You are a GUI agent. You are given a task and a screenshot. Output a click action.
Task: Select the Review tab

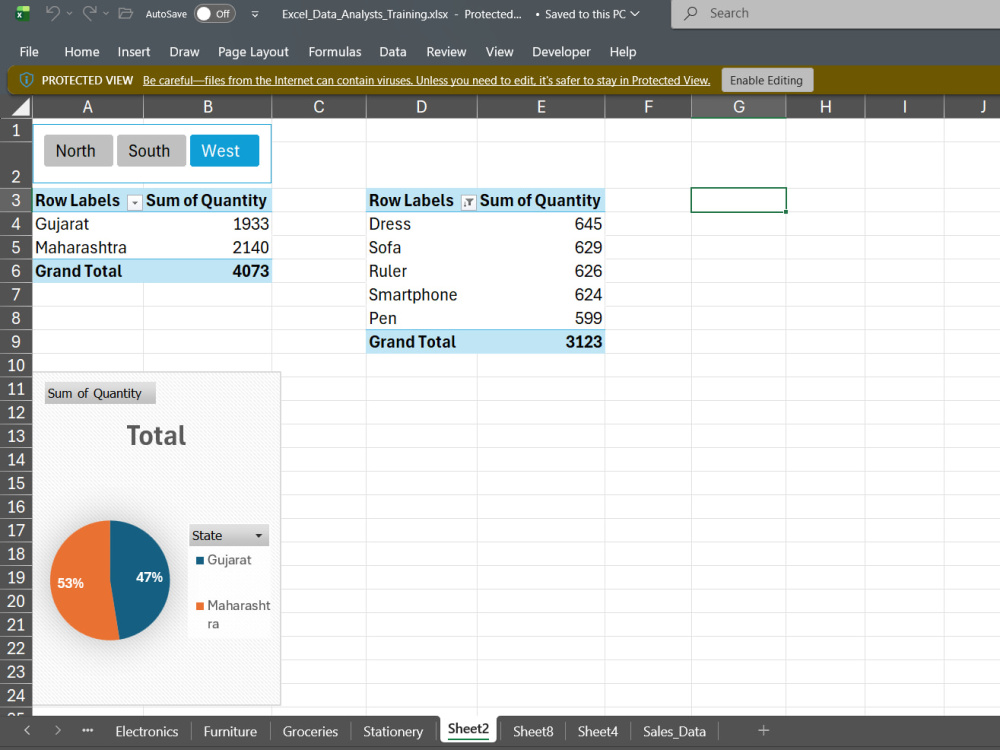coord(446,52)
